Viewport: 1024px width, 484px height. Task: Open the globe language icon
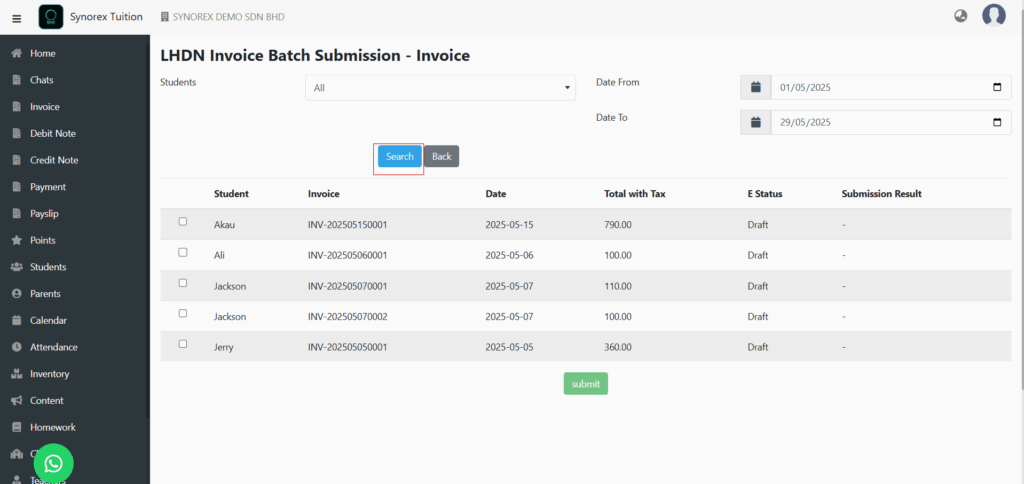[x=960, y=16]
